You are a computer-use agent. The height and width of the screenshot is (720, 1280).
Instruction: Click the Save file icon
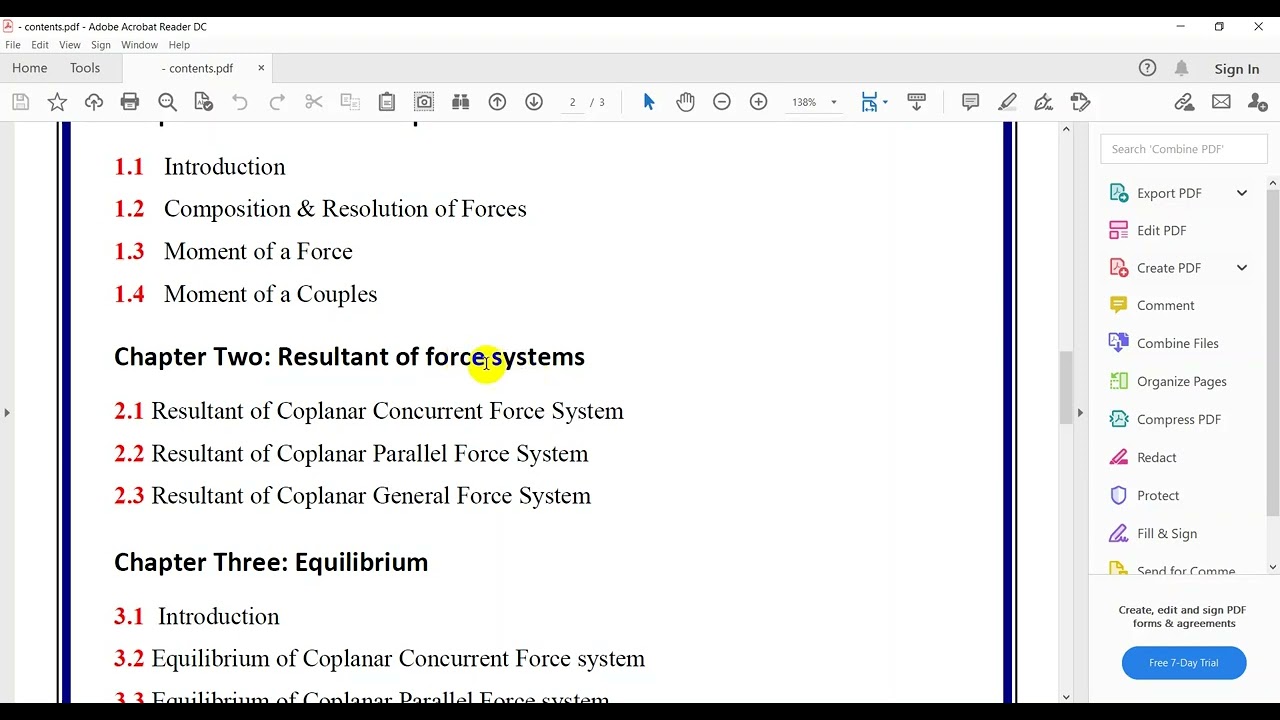[21, 102]
